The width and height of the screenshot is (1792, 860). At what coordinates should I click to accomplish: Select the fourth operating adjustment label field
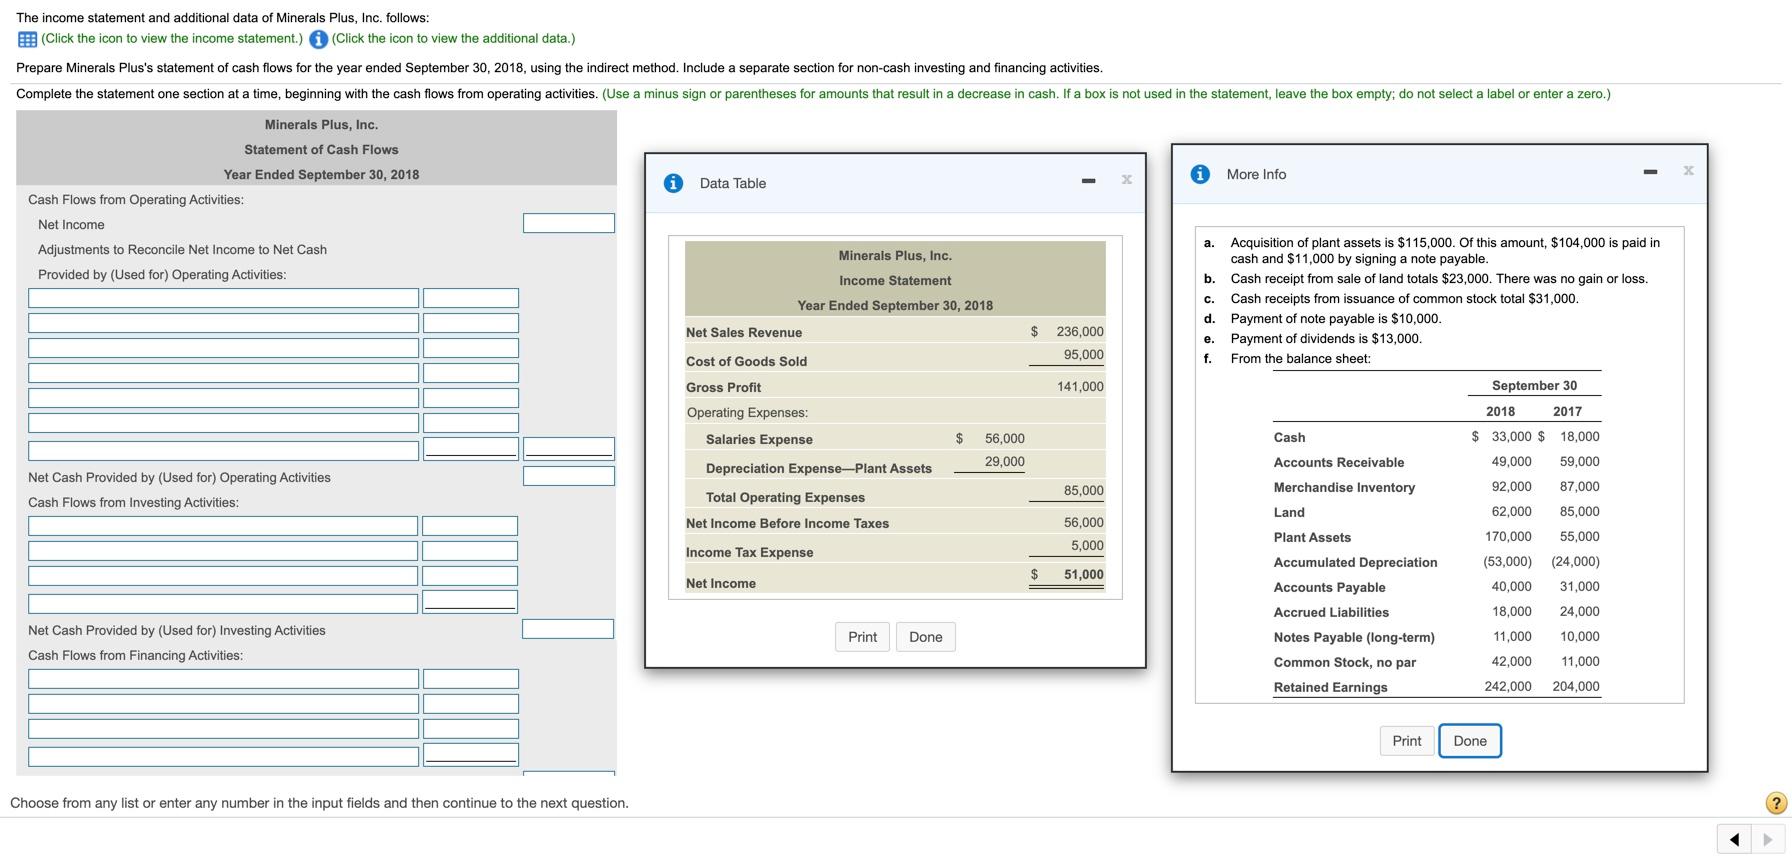click(x=224, y=373)
